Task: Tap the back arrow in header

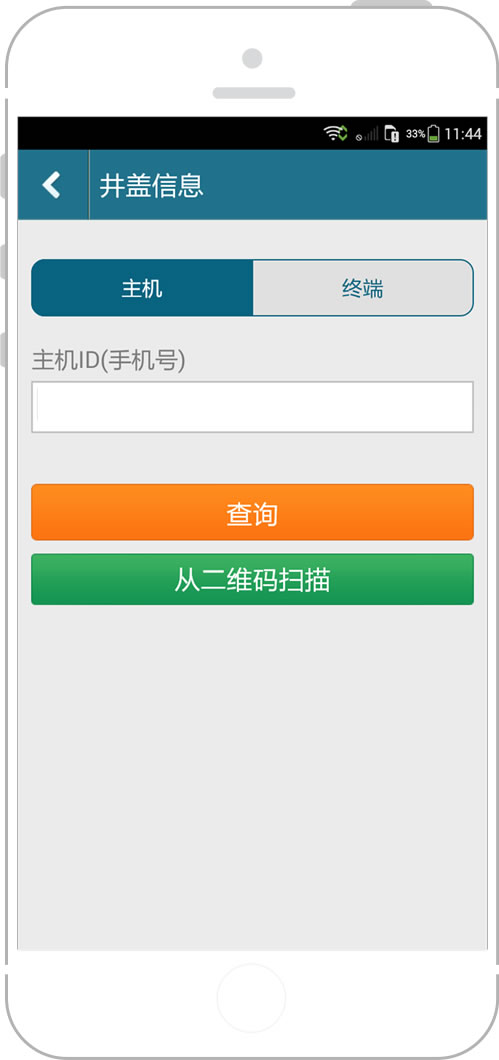Action: pos(52,185)
